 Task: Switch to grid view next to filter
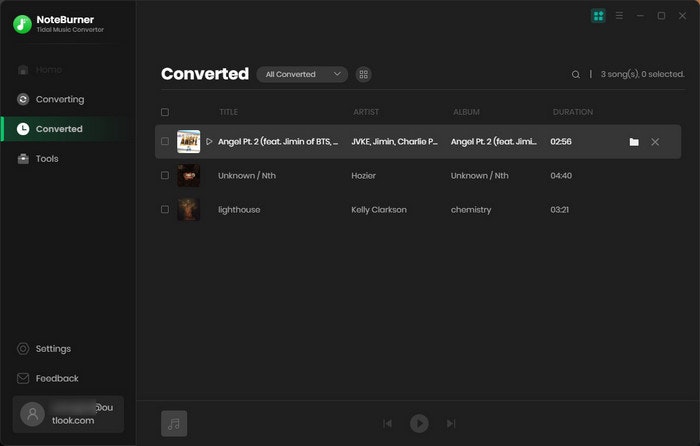click(363, 75)
